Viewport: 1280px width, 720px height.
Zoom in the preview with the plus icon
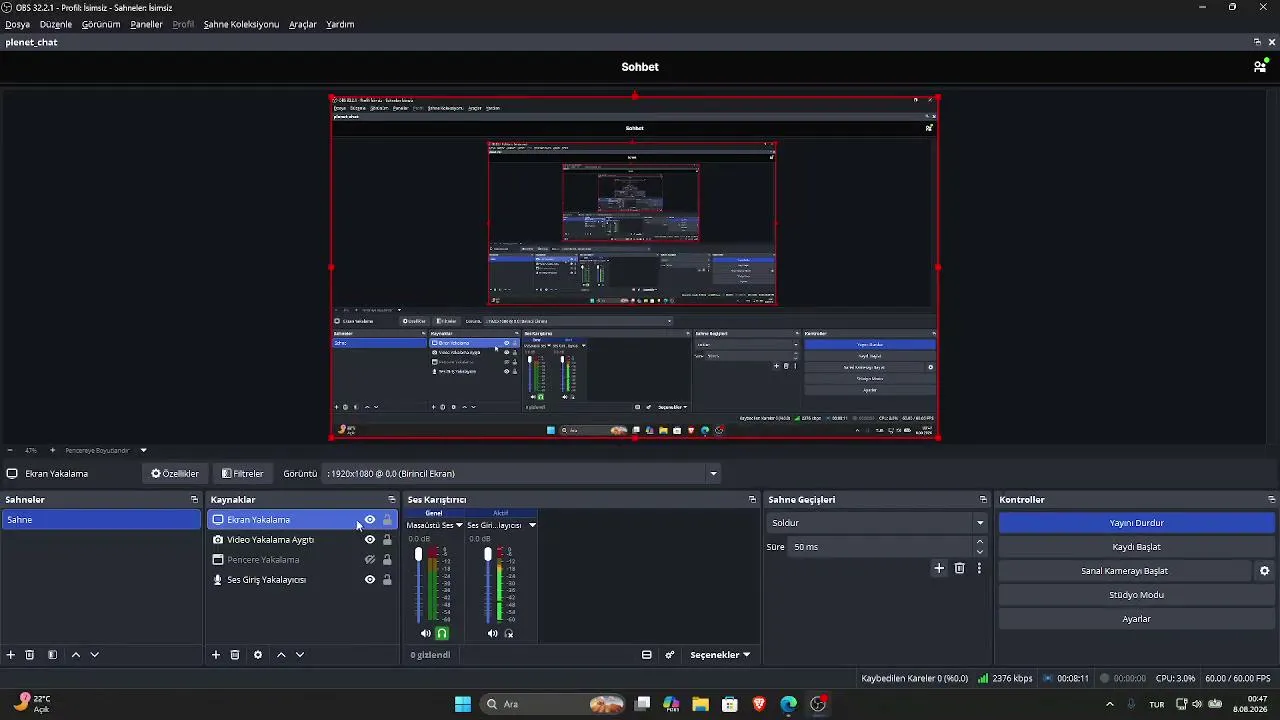pos(53,450)
